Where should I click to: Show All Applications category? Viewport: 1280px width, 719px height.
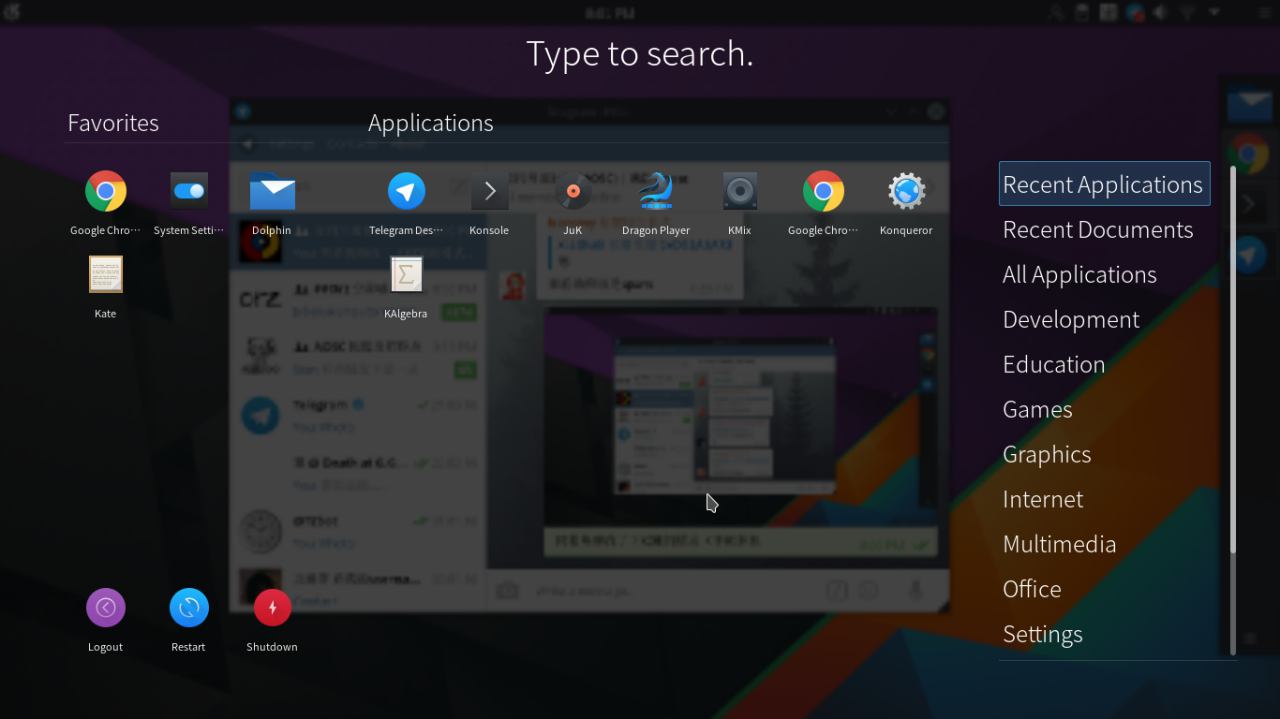(1080, 274)
